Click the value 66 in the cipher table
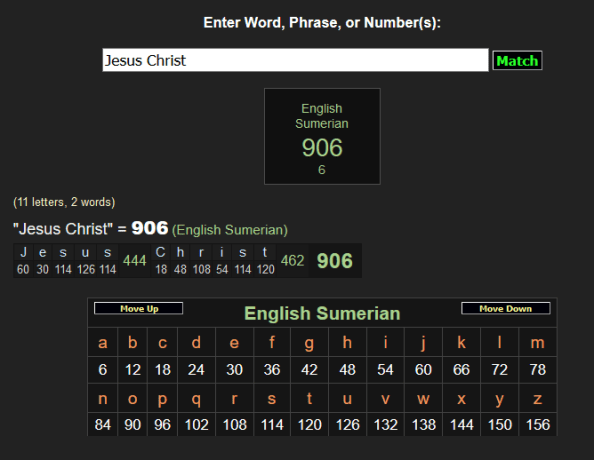 461,369
